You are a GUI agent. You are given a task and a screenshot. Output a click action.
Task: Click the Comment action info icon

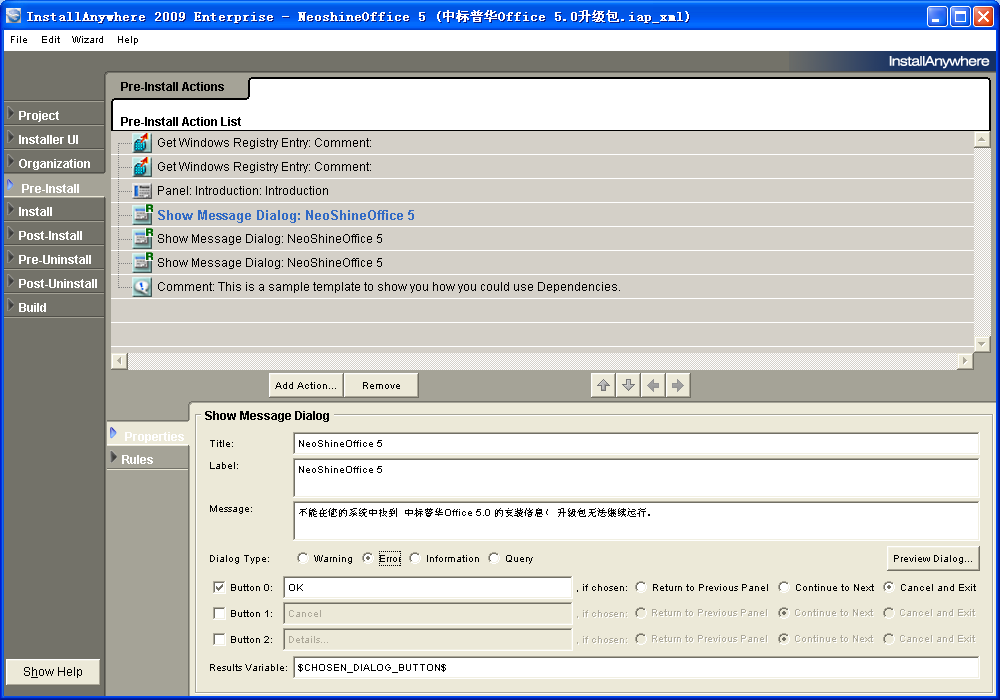(142, 287)
